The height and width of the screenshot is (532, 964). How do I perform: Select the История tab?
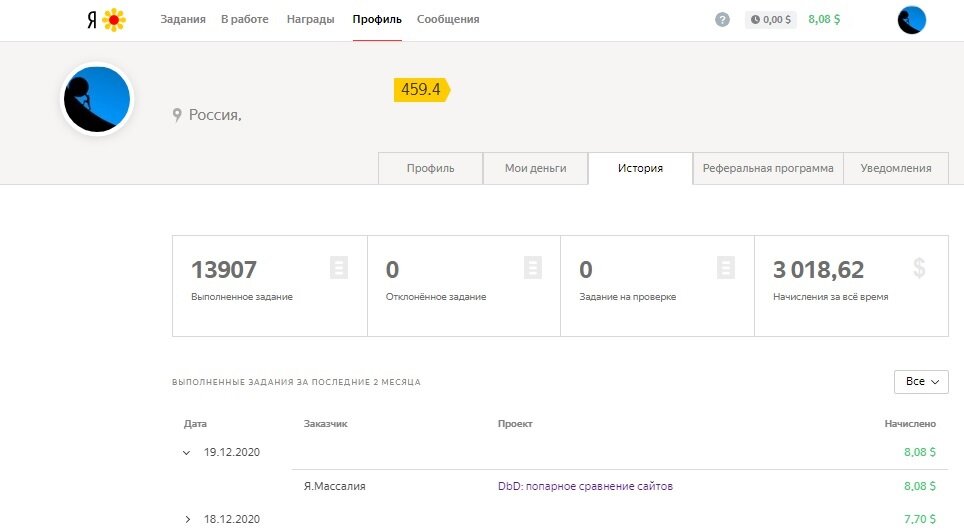640,169
